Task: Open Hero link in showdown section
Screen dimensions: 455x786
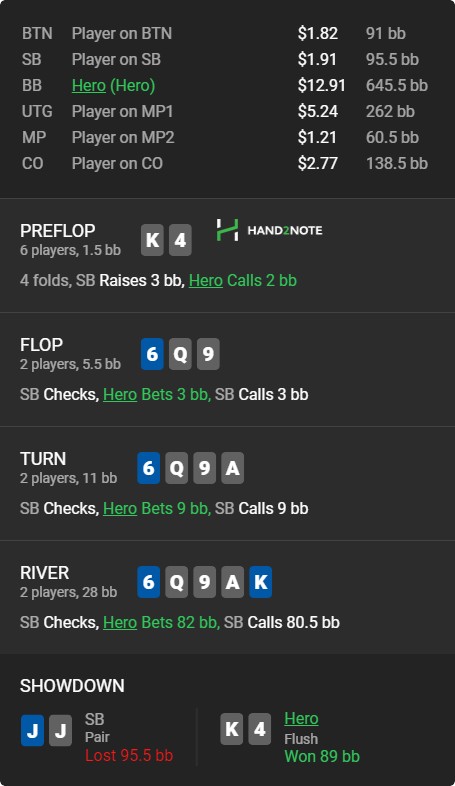Action: 301,718
